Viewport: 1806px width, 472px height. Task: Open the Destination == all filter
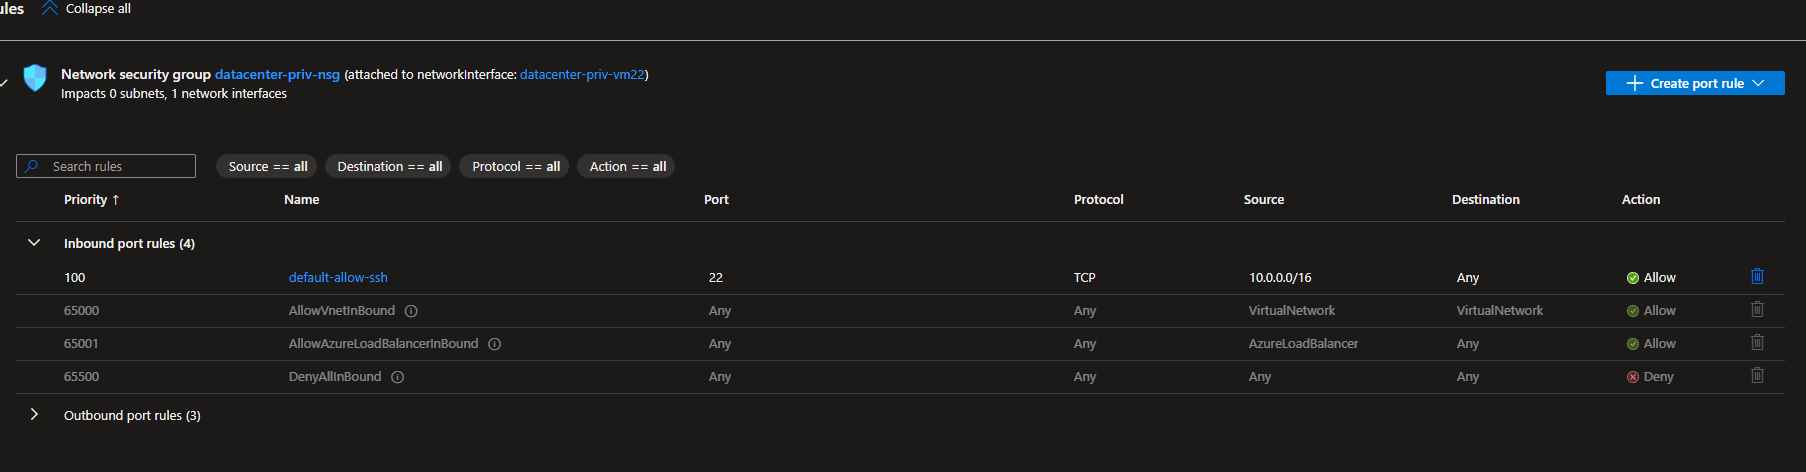[x=389, y=166]
